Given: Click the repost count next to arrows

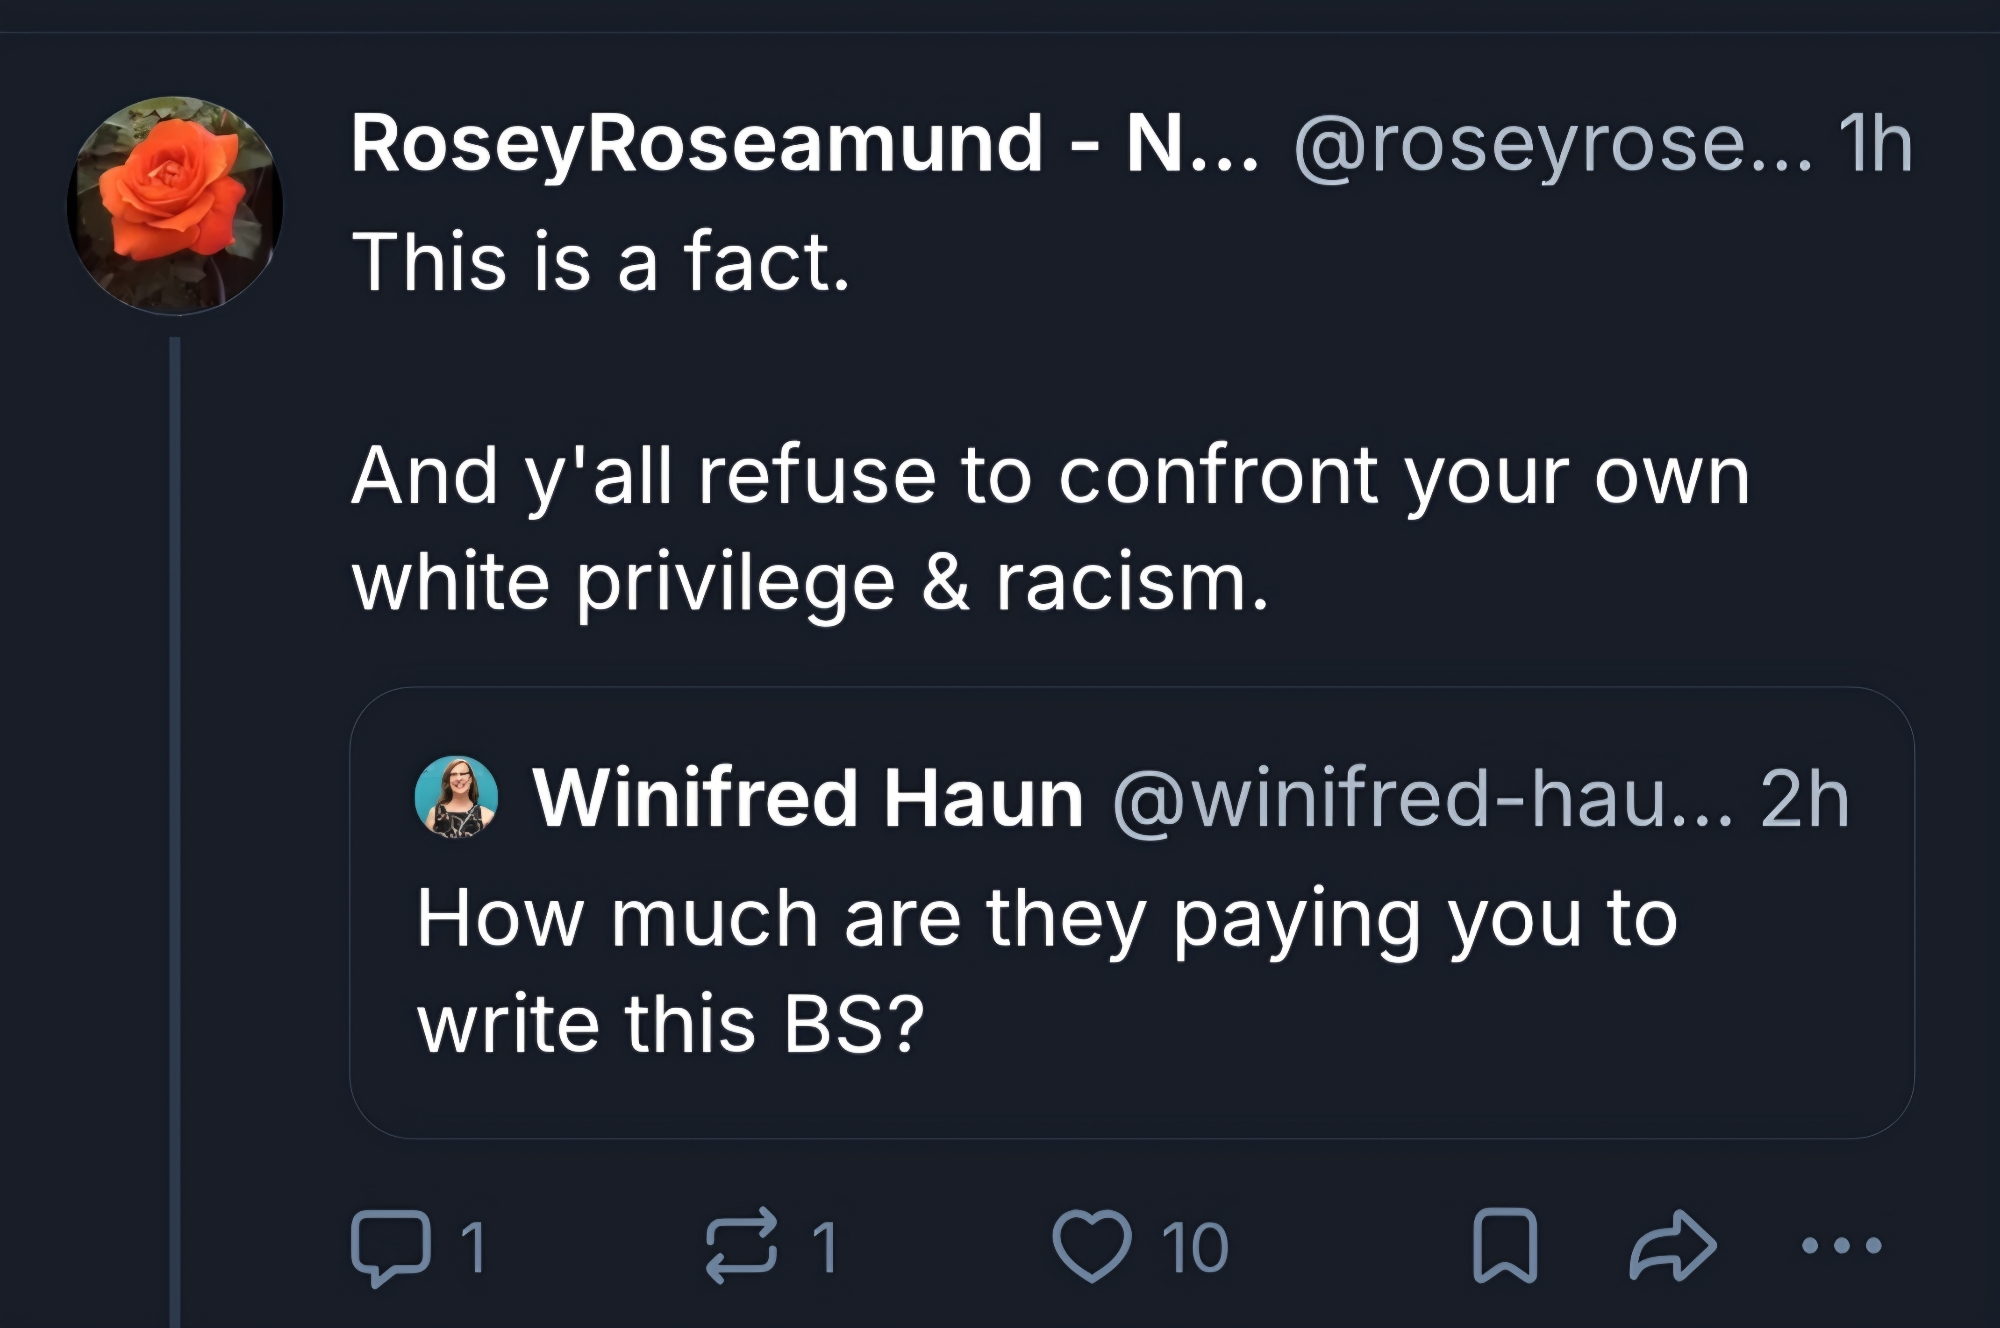Looking at the screenshot, I should pyautogui.click(x=824, y=1247).
